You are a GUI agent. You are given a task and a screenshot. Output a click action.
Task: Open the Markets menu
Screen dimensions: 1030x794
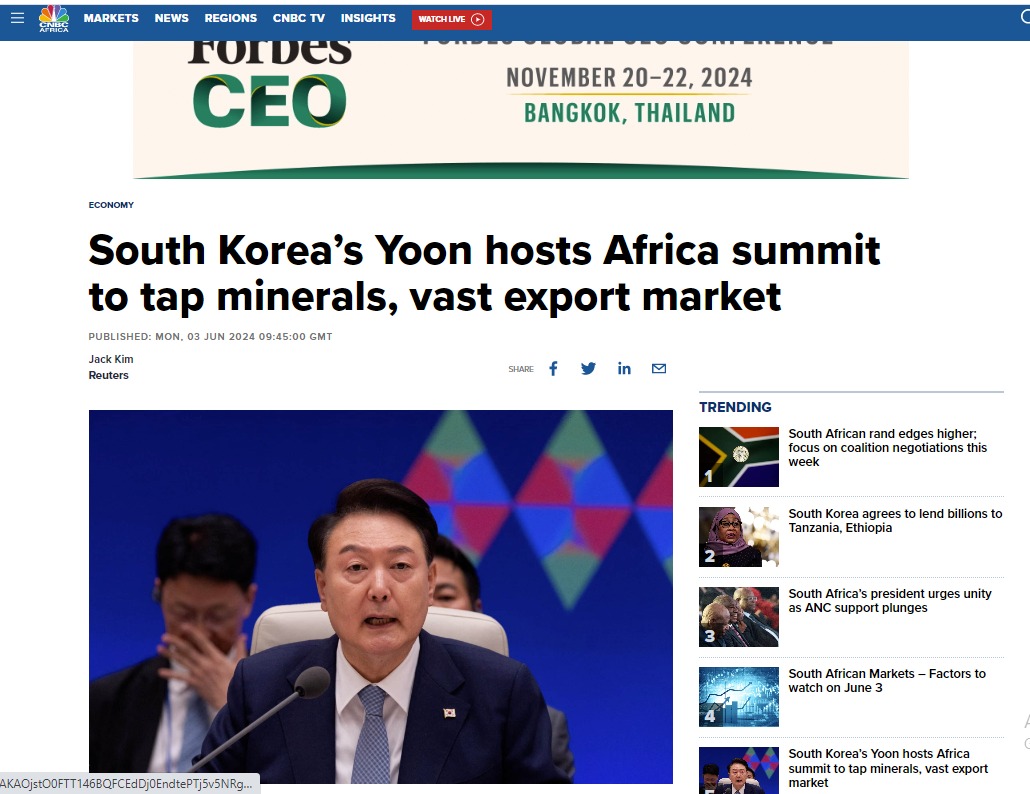[111, 18]
